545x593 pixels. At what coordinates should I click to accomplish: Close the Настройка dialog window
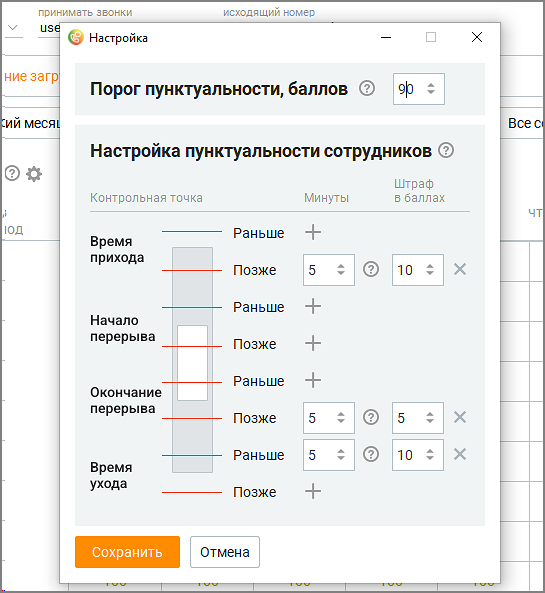click(x=477, y=37)
